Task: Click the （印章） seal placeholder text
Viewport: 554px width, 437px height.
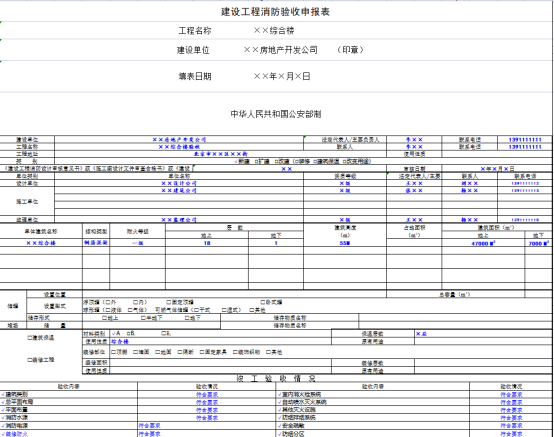Action: 350,50
